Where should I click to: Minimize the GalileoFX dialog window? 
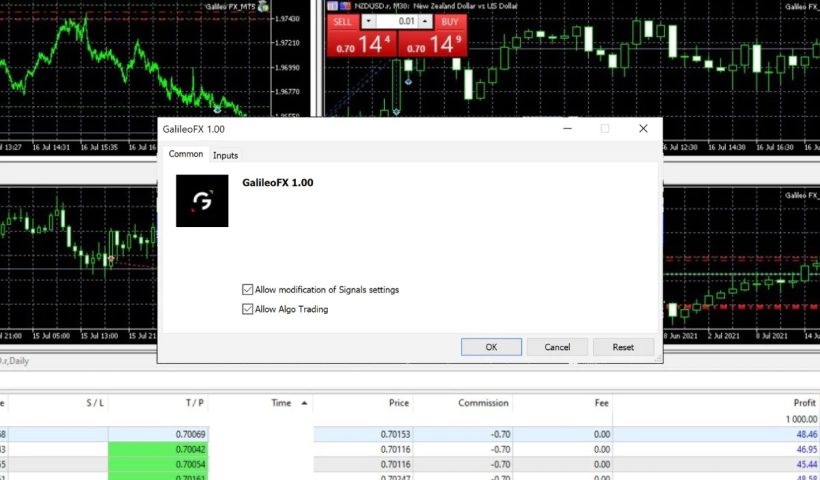coord(567,129)
